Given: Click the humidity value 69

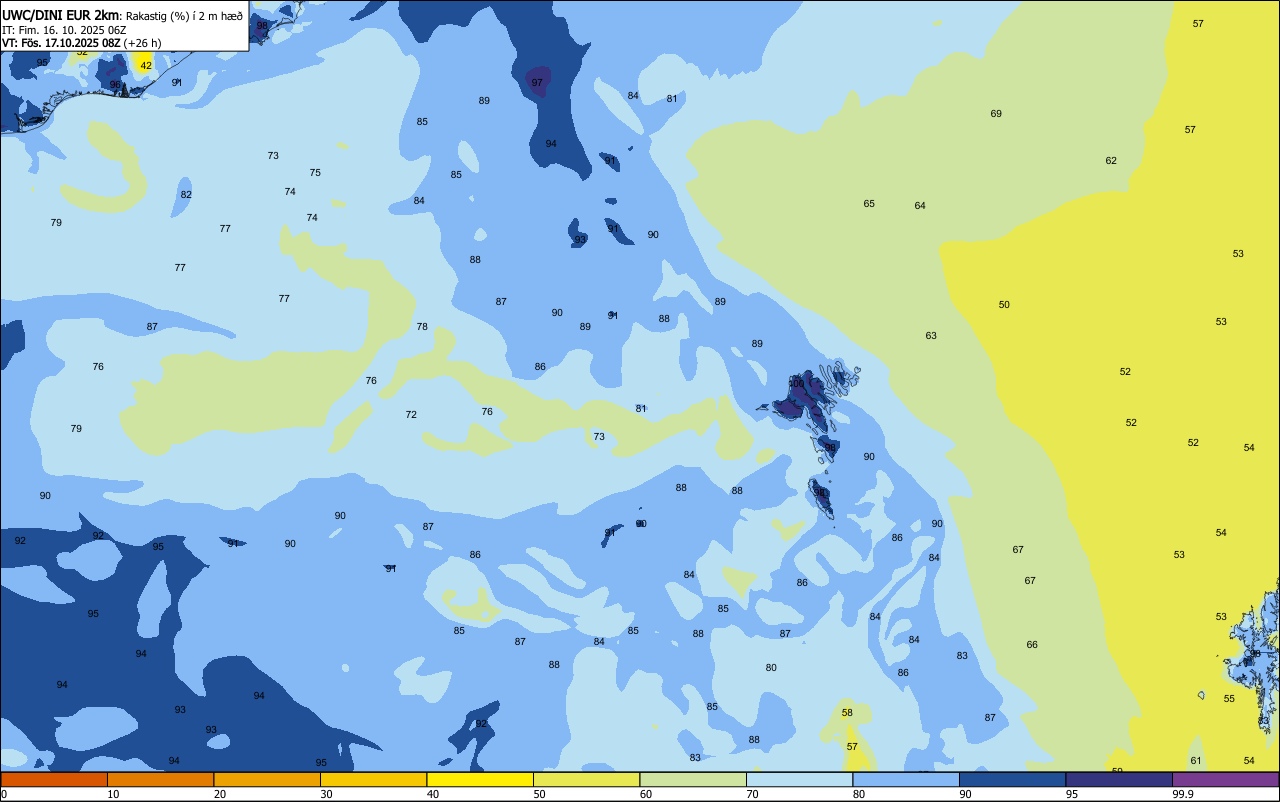Looking at the screenshot, I should 996,114.
